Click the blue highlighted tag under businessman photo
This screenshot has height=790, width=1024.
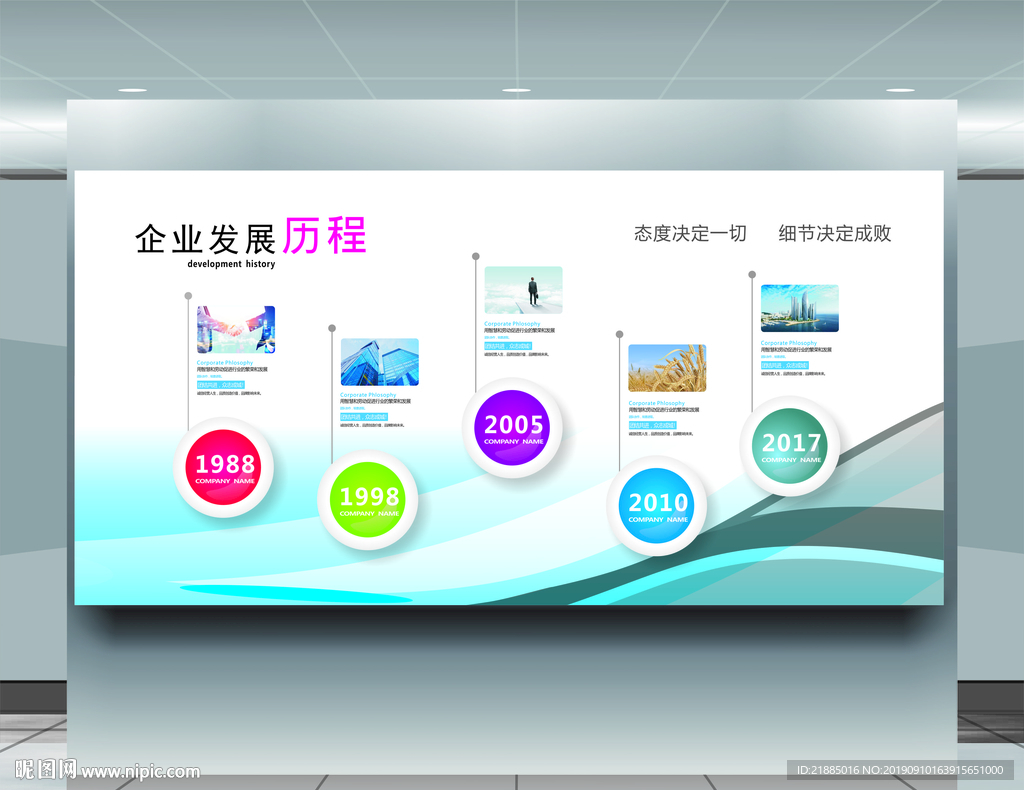pyautogui.click(x=508, y=346)
